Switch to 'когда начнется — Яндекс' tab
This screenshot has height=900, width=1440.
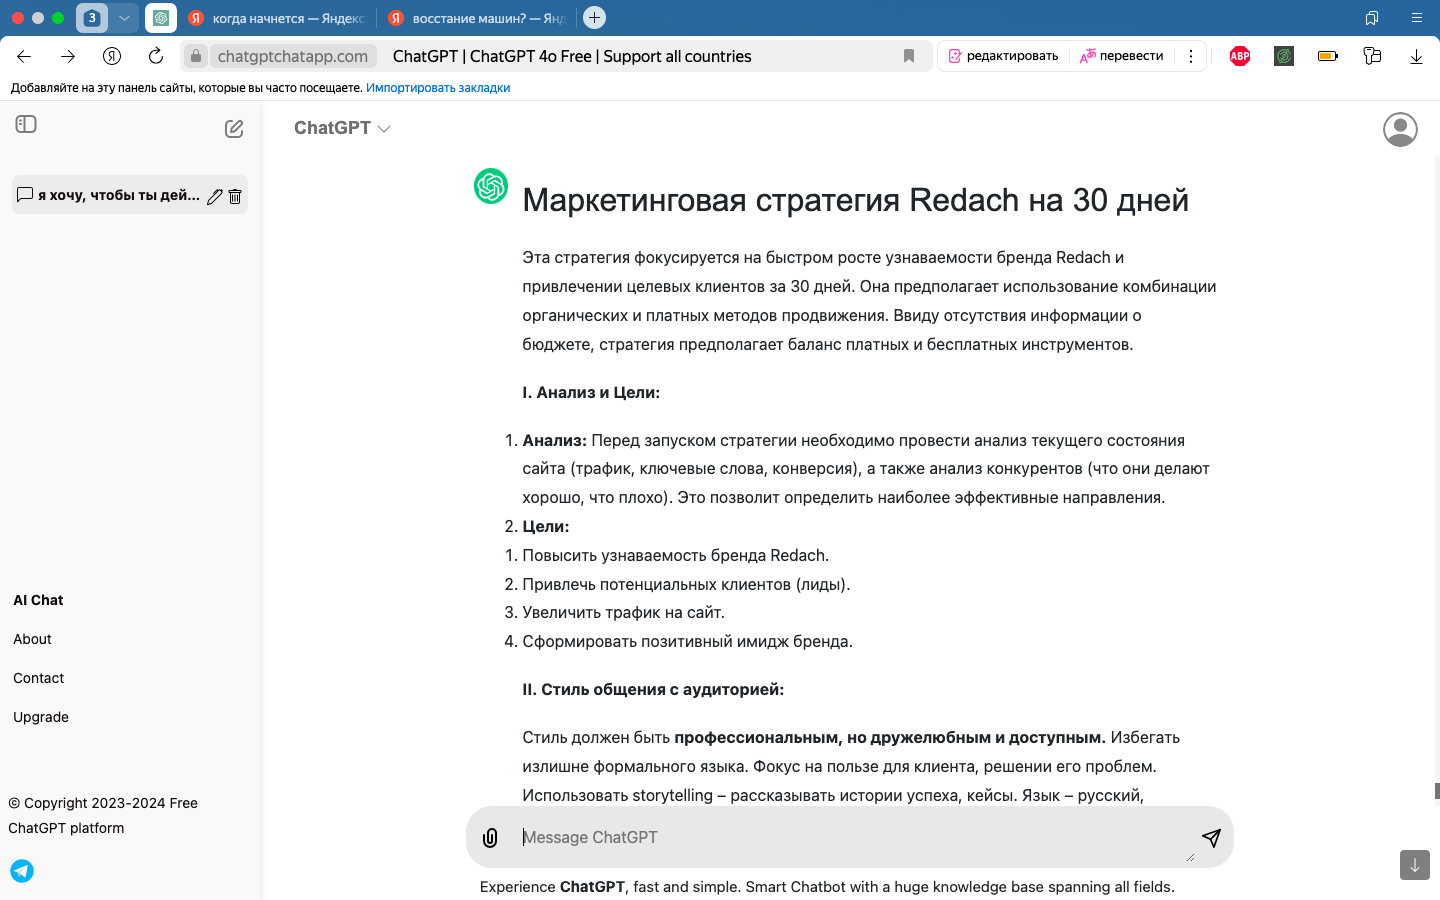tap(279, 18)
